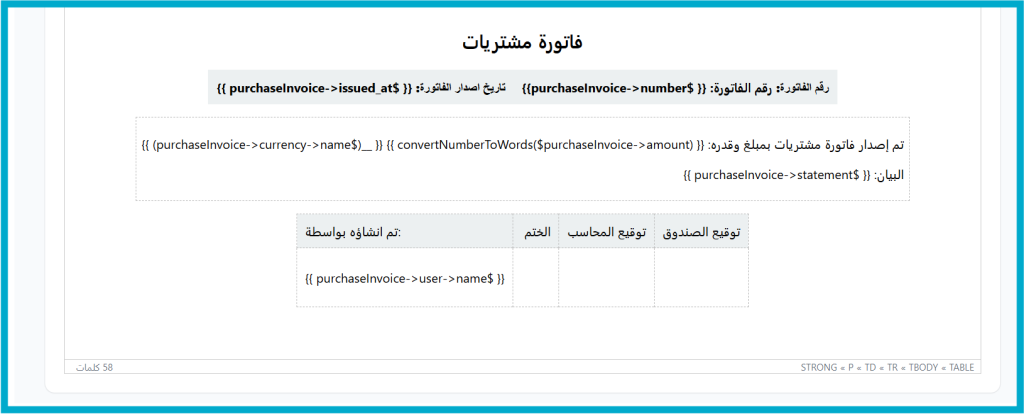Click the purchaseInvoice->user->name table cell

pos(404,279)
